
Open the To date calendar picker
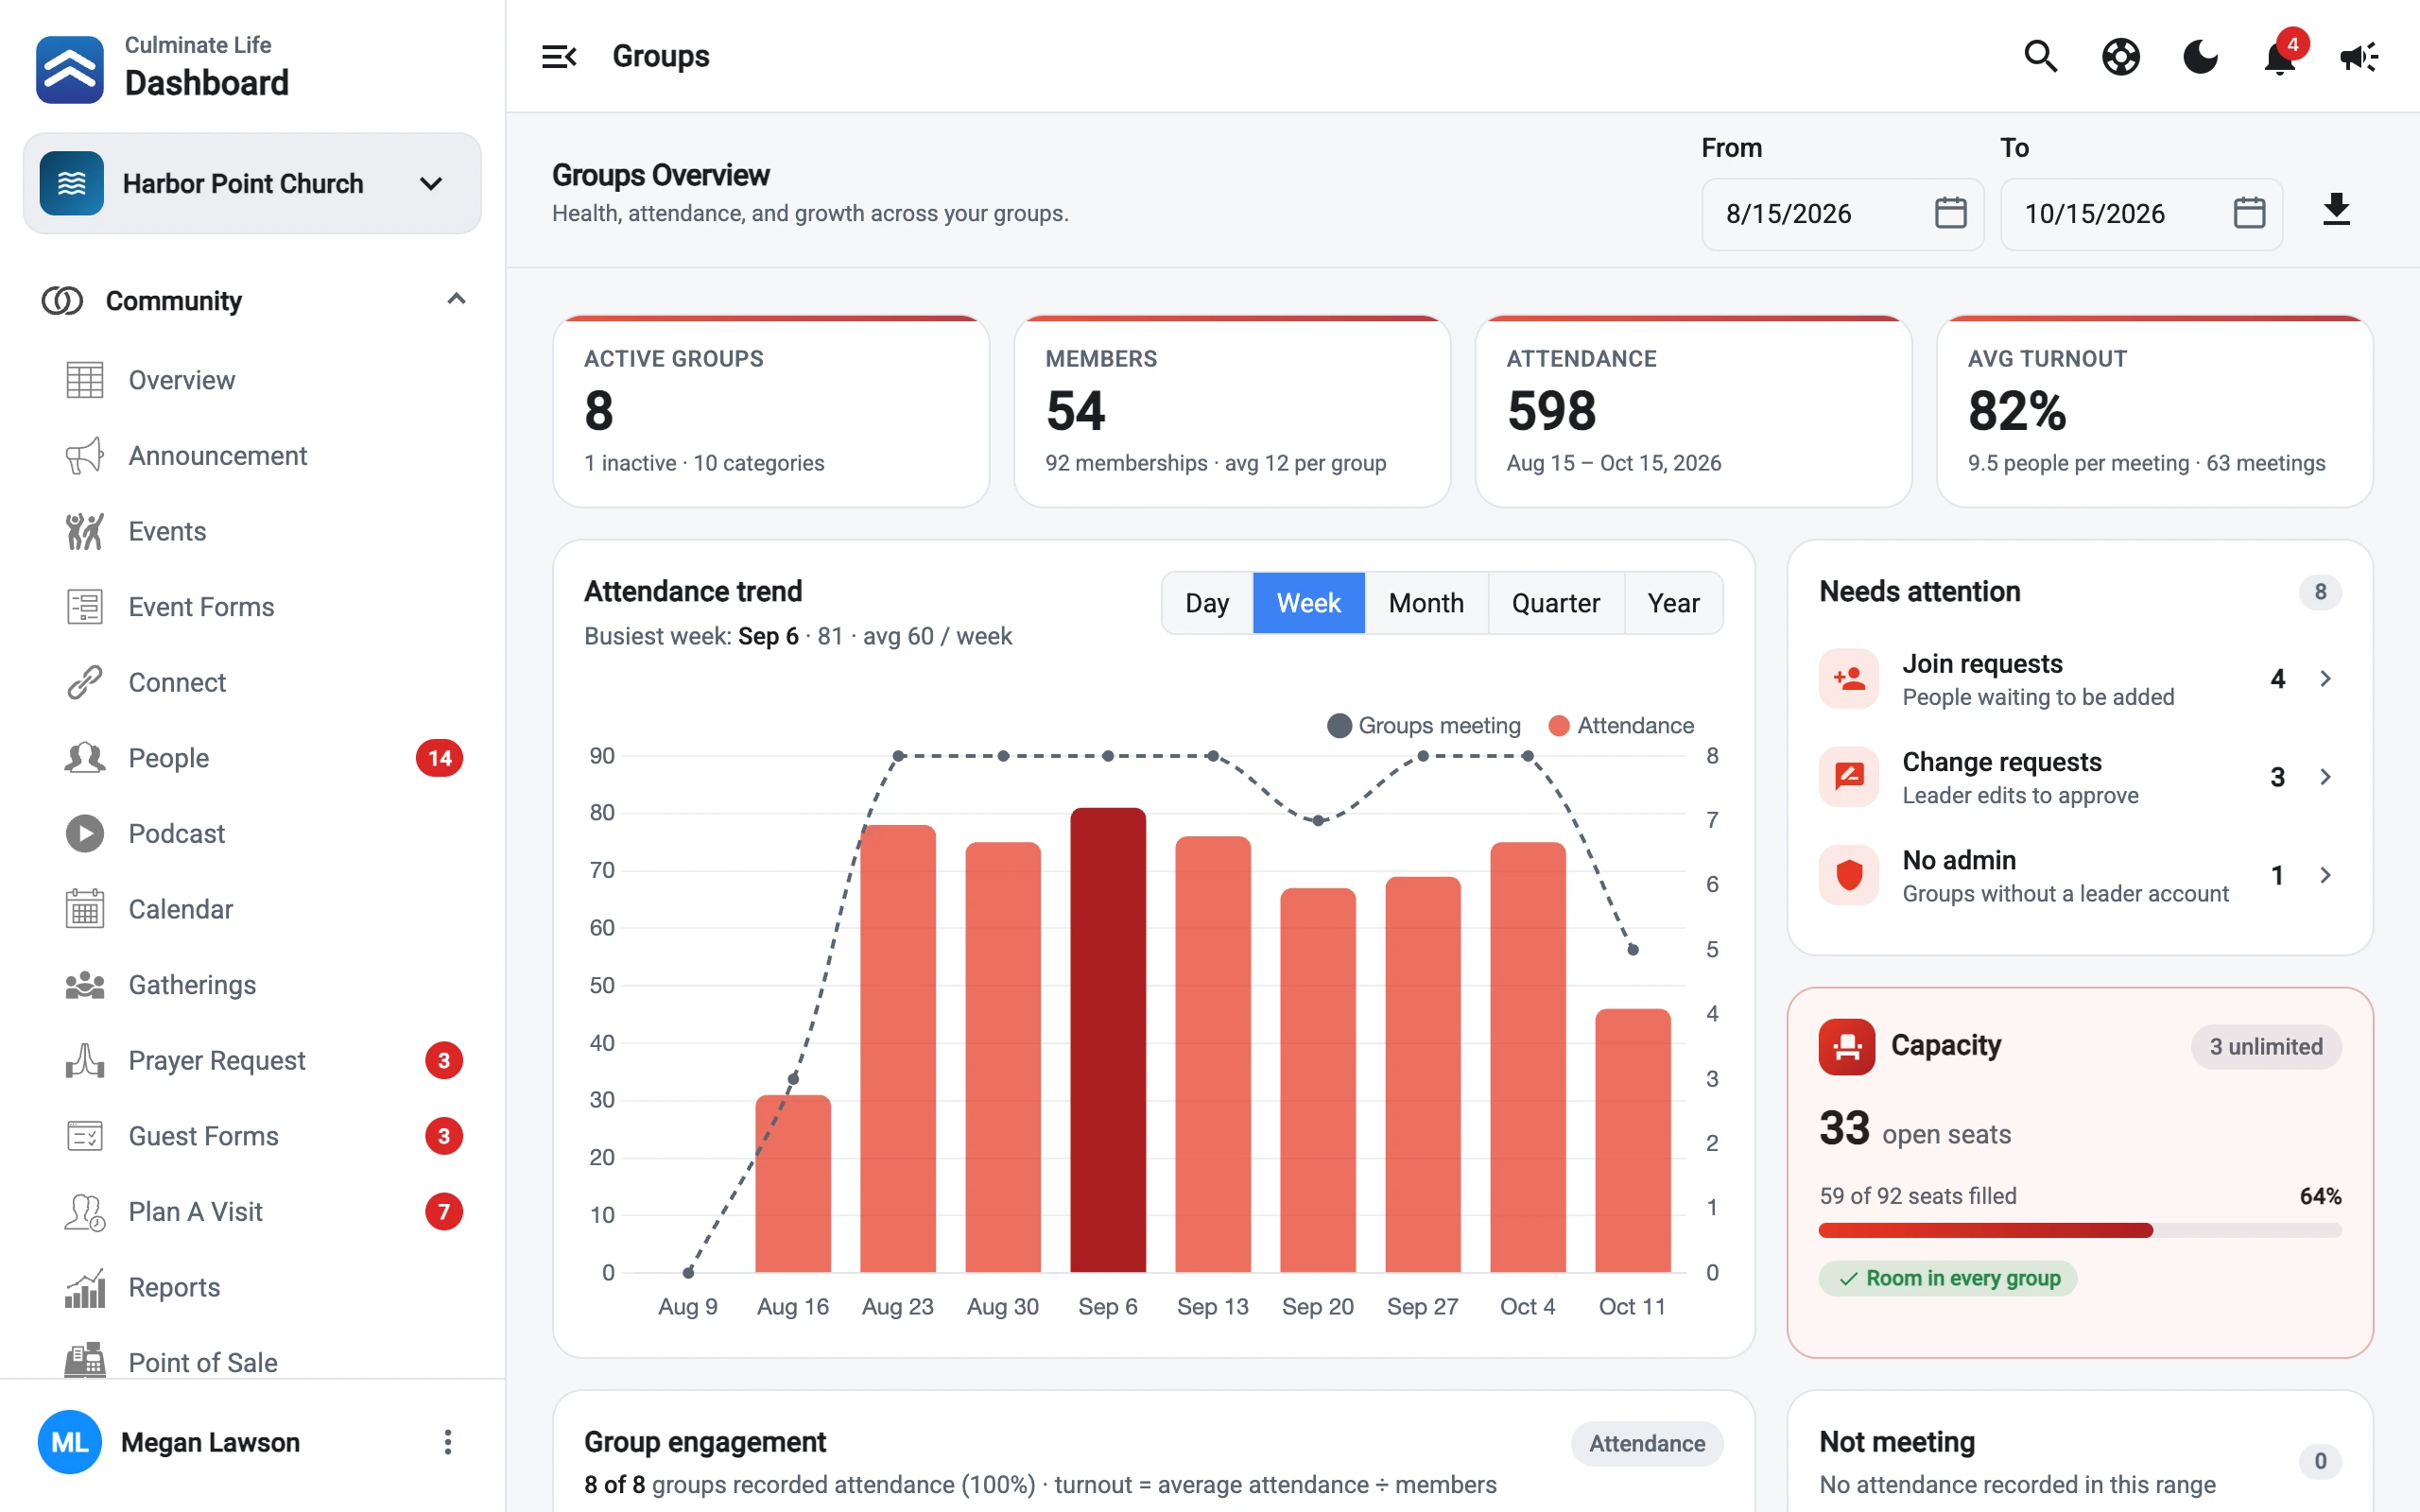pos(2249,213)
